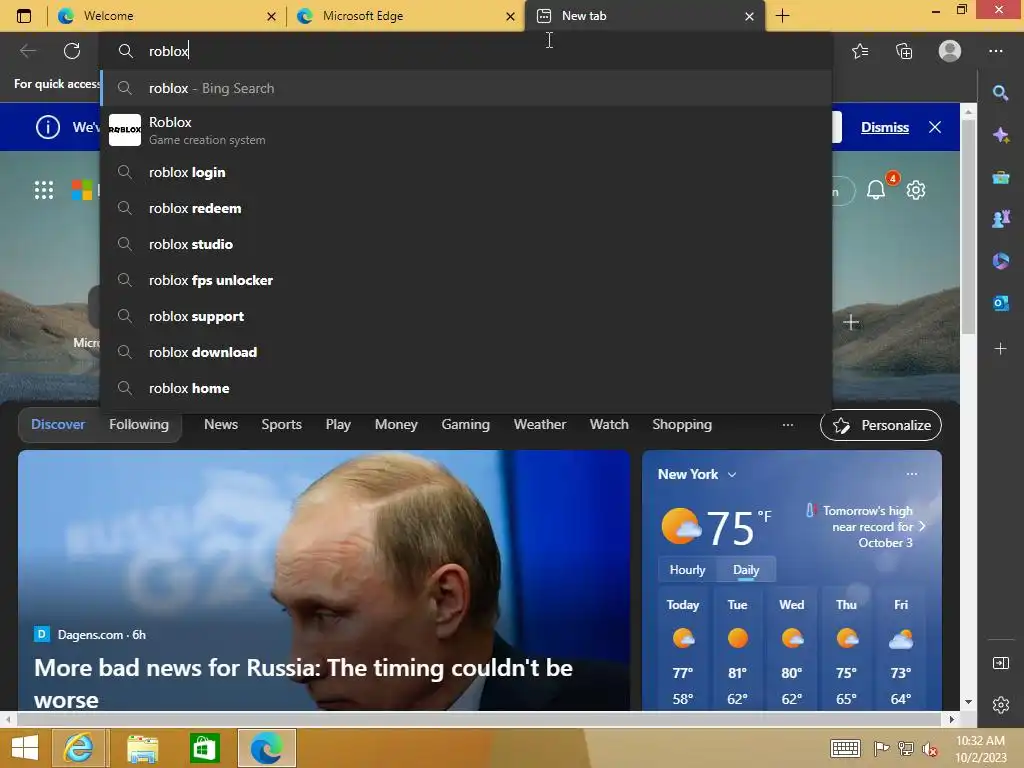
Task: Open touch keyboard tray icon
Action: (844, 748)
